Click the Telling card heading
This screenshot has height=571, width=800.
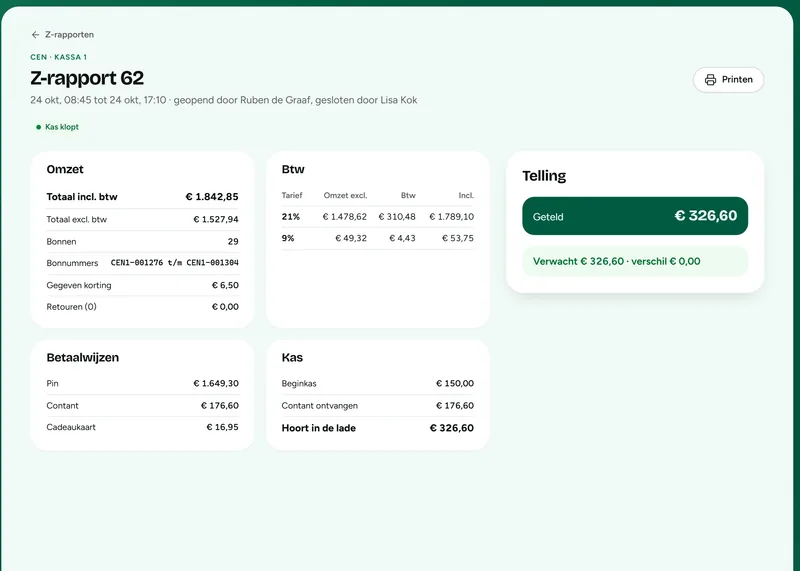(x=544, y=176)
